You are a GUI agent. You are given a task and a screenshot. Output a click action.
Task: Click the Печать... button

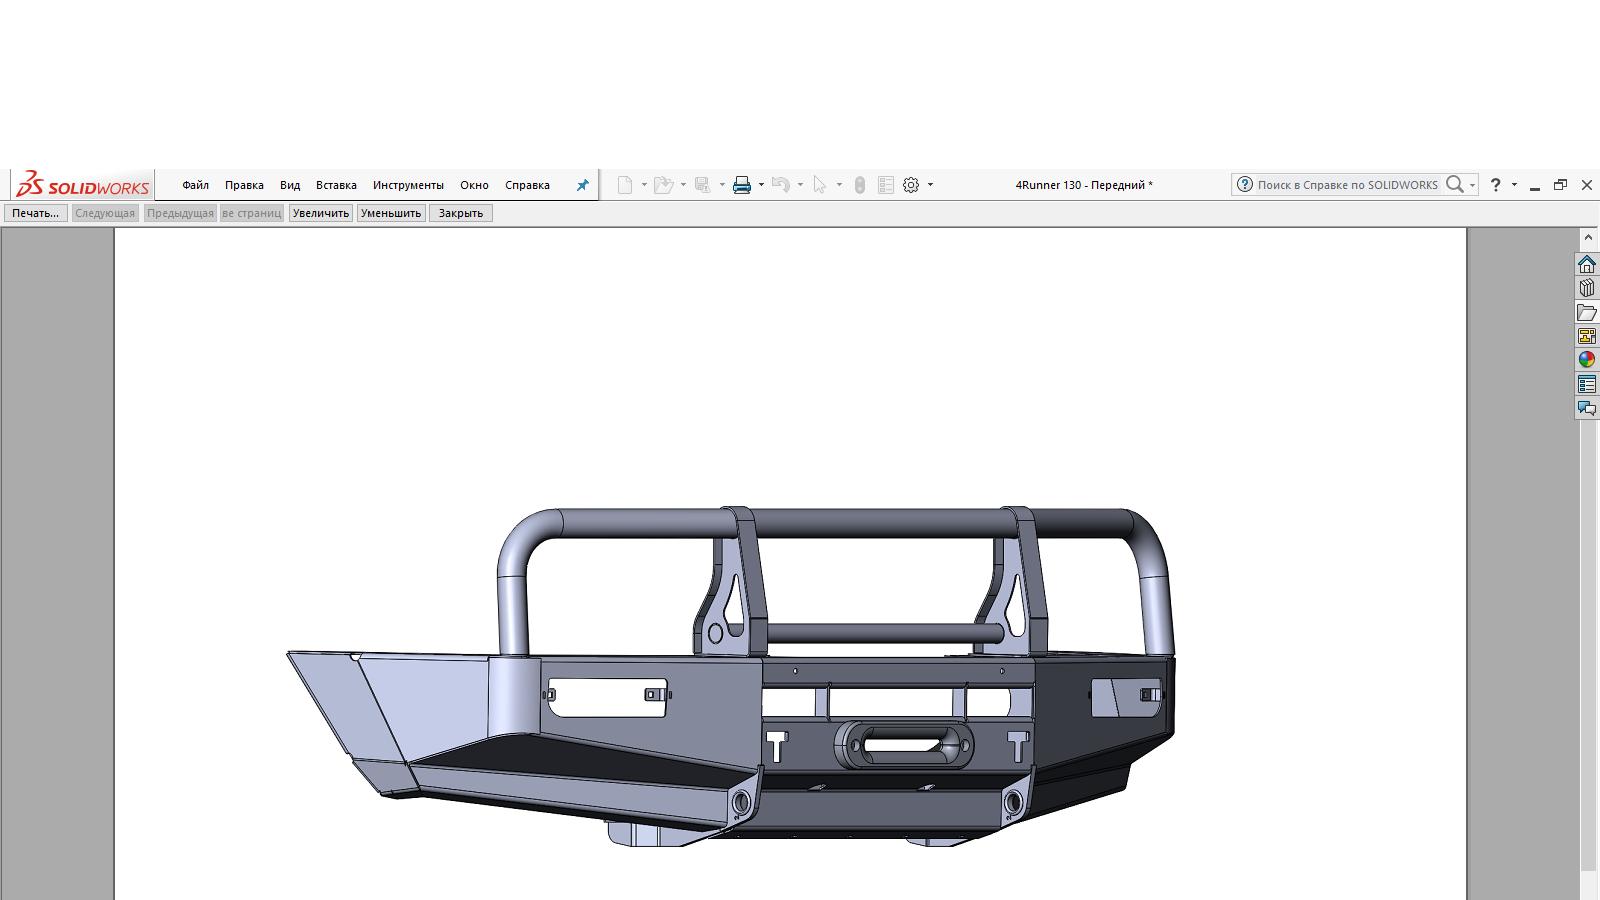(35, 213)
